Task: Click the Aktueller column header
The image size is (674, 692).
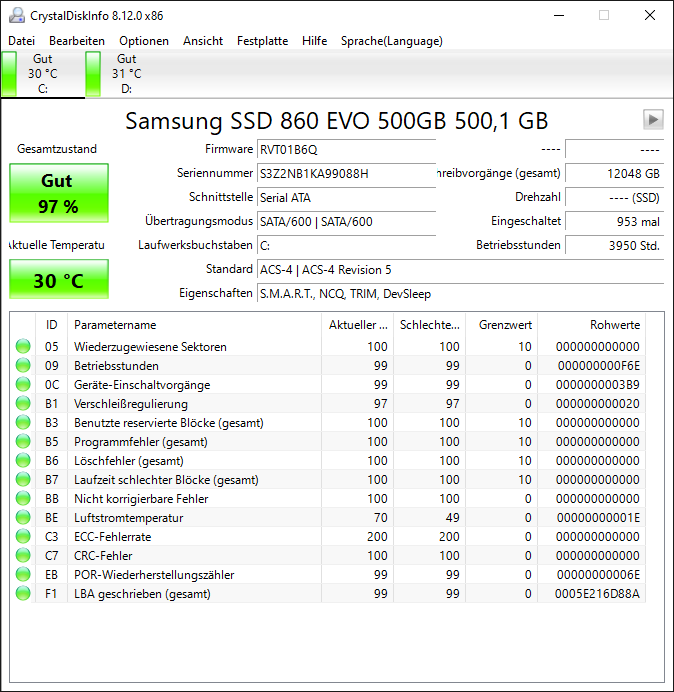Action: pos(358,325)
